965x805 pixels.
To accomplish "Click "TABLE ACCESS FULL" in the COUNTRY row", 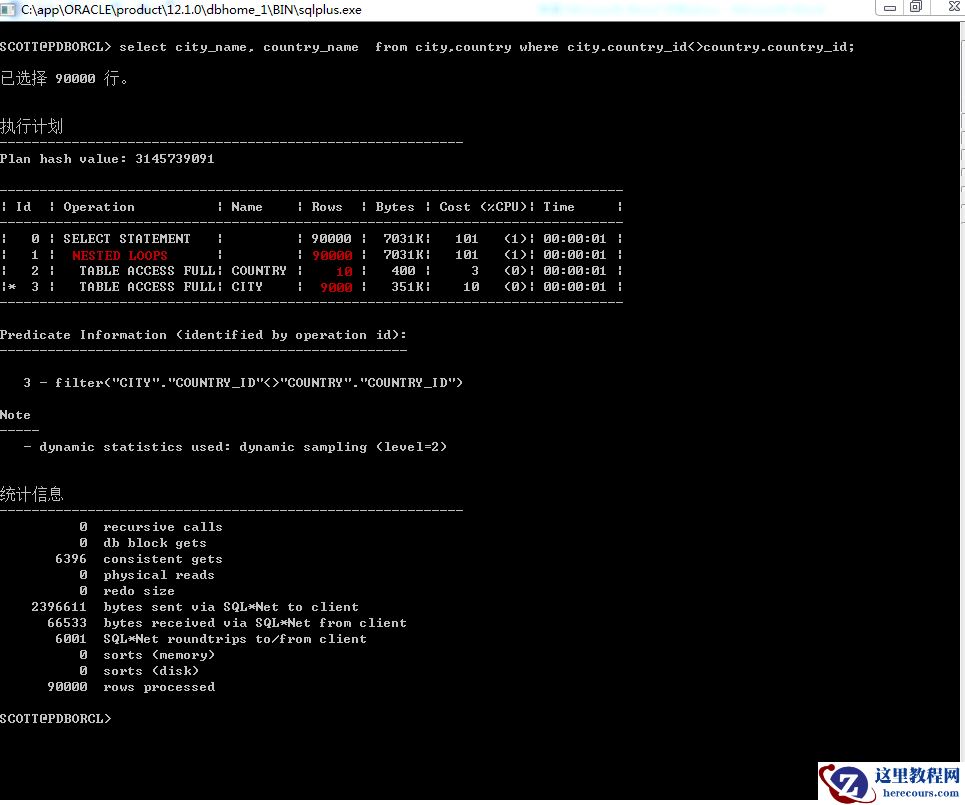I will point(147,271).
